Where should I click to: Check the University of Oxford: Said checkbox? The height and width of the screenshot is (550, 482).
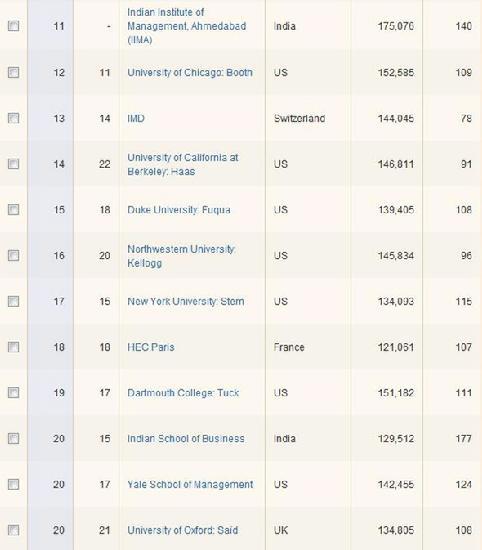(13, 530)
